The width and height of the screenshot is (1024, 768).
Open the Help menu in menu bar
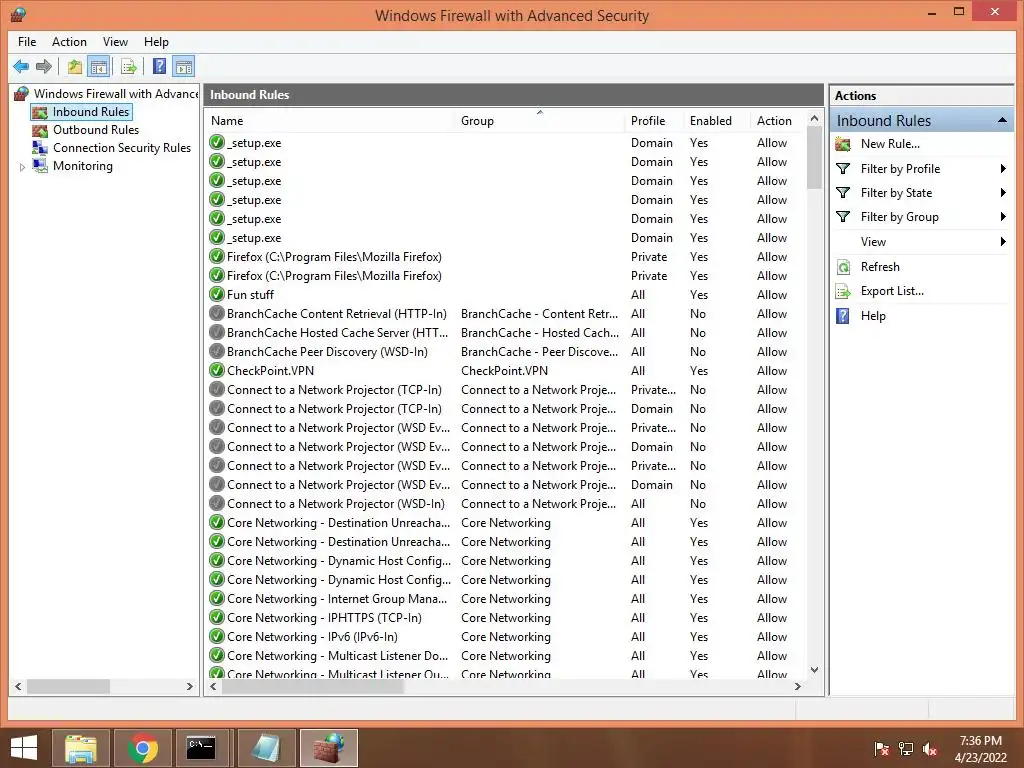tap(156, 42)
